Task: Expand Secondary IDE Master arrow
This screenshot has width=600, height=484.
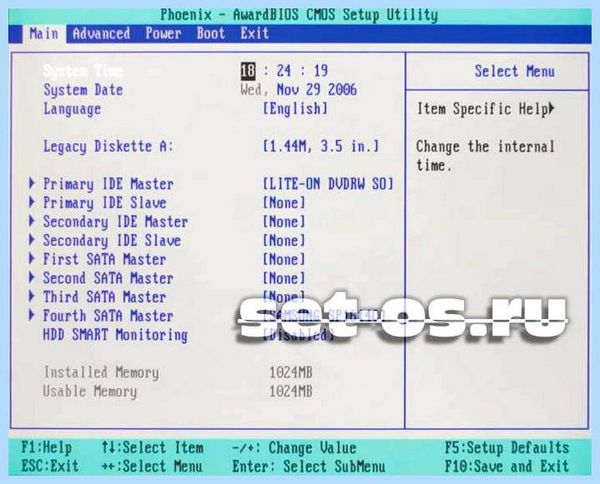Action: click(x=32, y=221)
